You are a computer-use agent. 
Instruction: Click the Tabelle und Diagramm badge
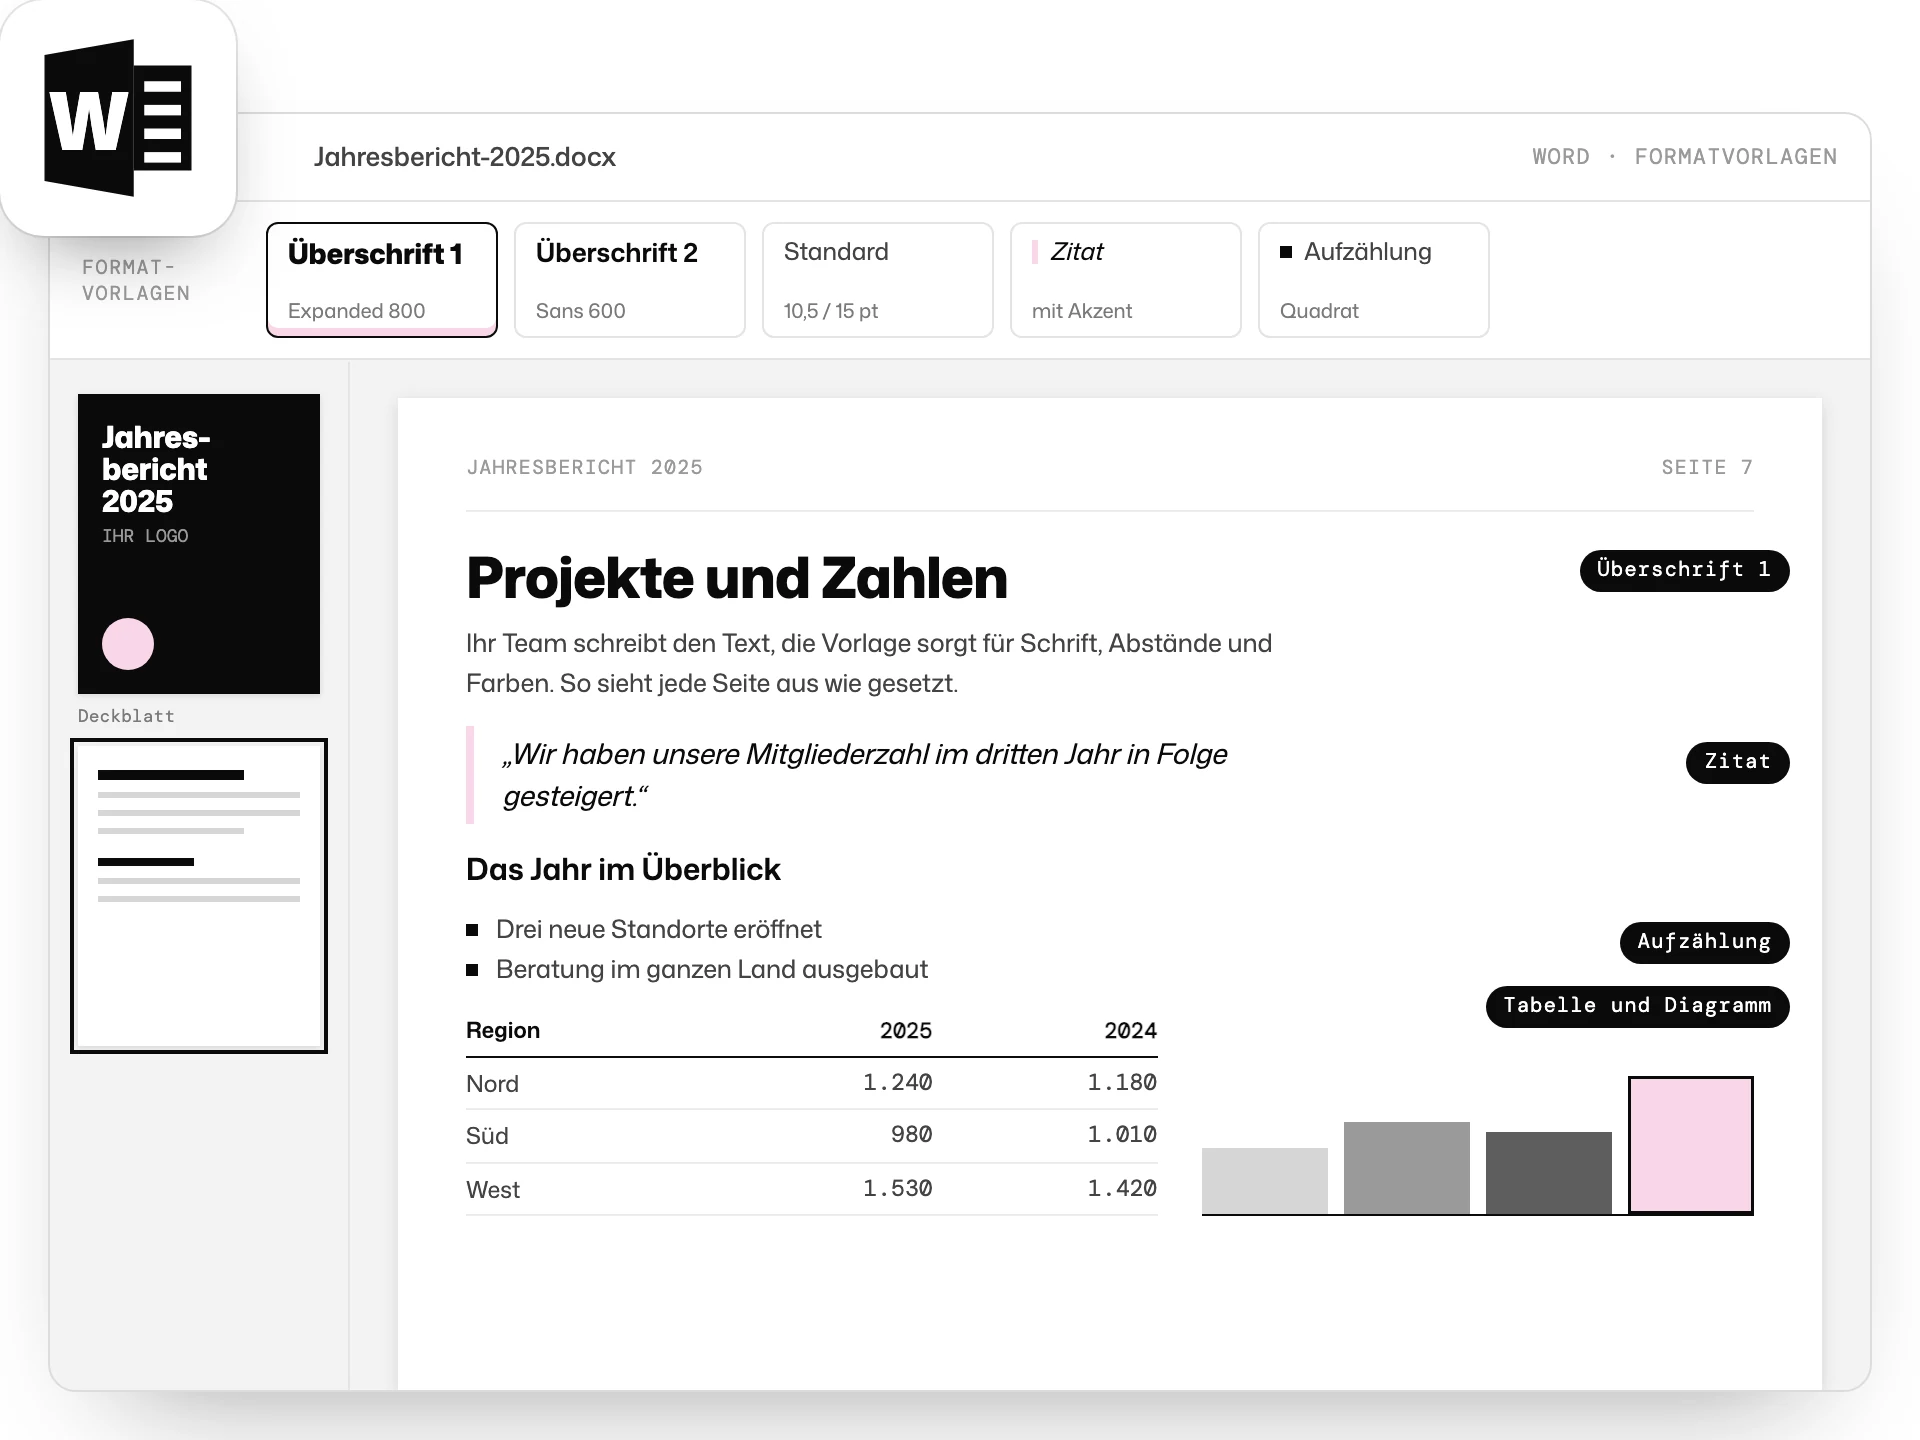(x=1637, y=1006)
